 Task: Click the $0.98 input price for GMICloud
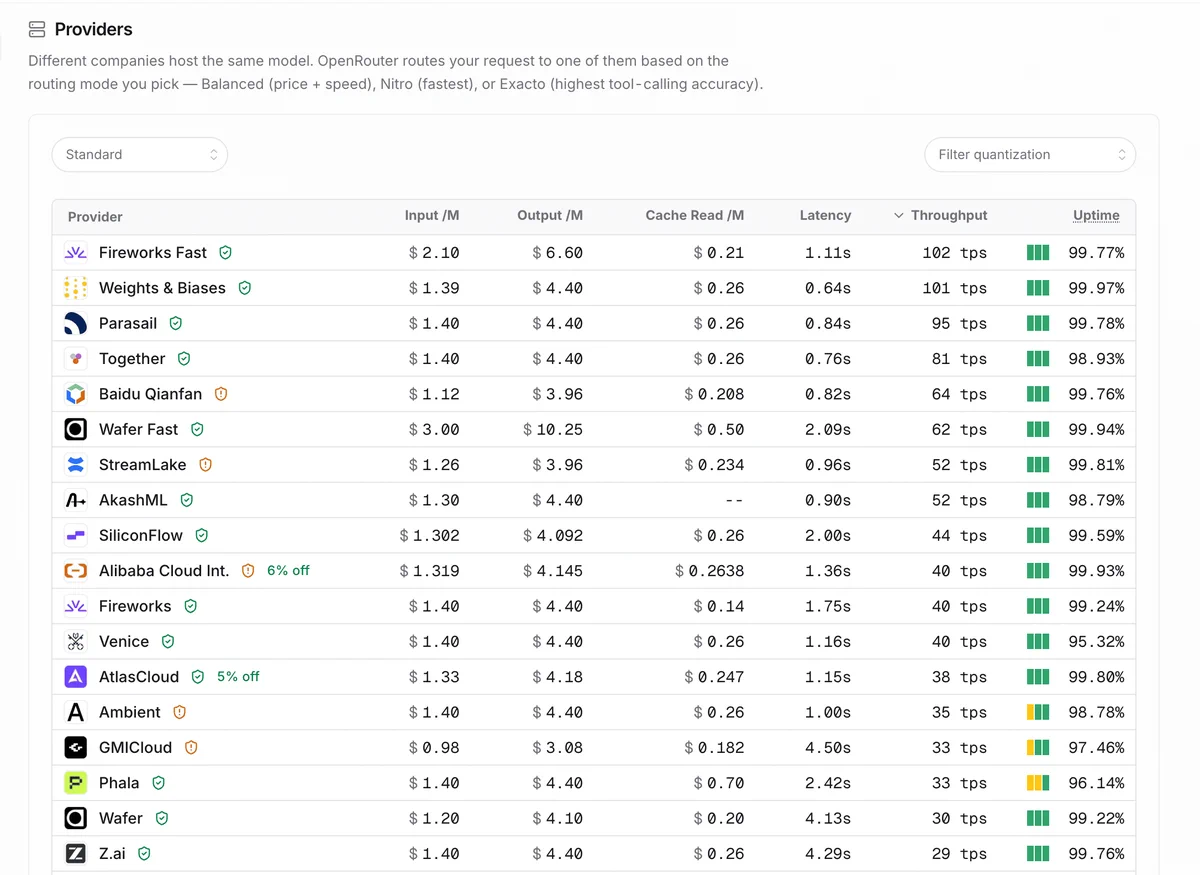point(434,748)
